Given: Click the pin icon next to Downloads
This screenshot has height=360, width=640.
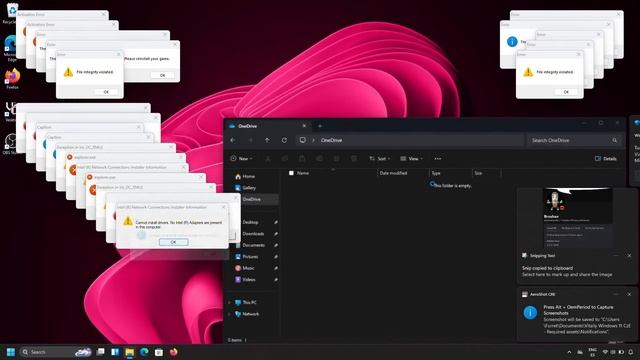Looking at the screenshot, I should (276, 233).
